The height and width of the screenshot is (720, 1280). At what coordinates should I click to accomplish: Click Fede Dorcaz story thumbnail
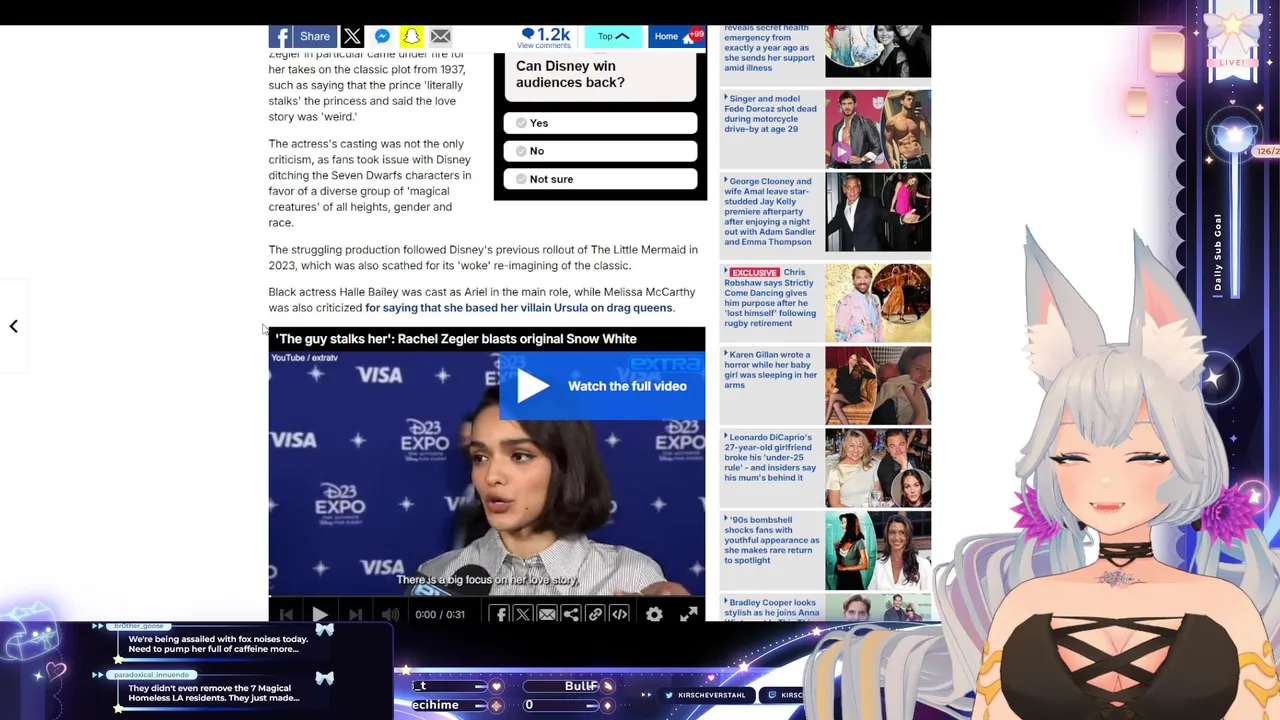(x=878, y=129)
